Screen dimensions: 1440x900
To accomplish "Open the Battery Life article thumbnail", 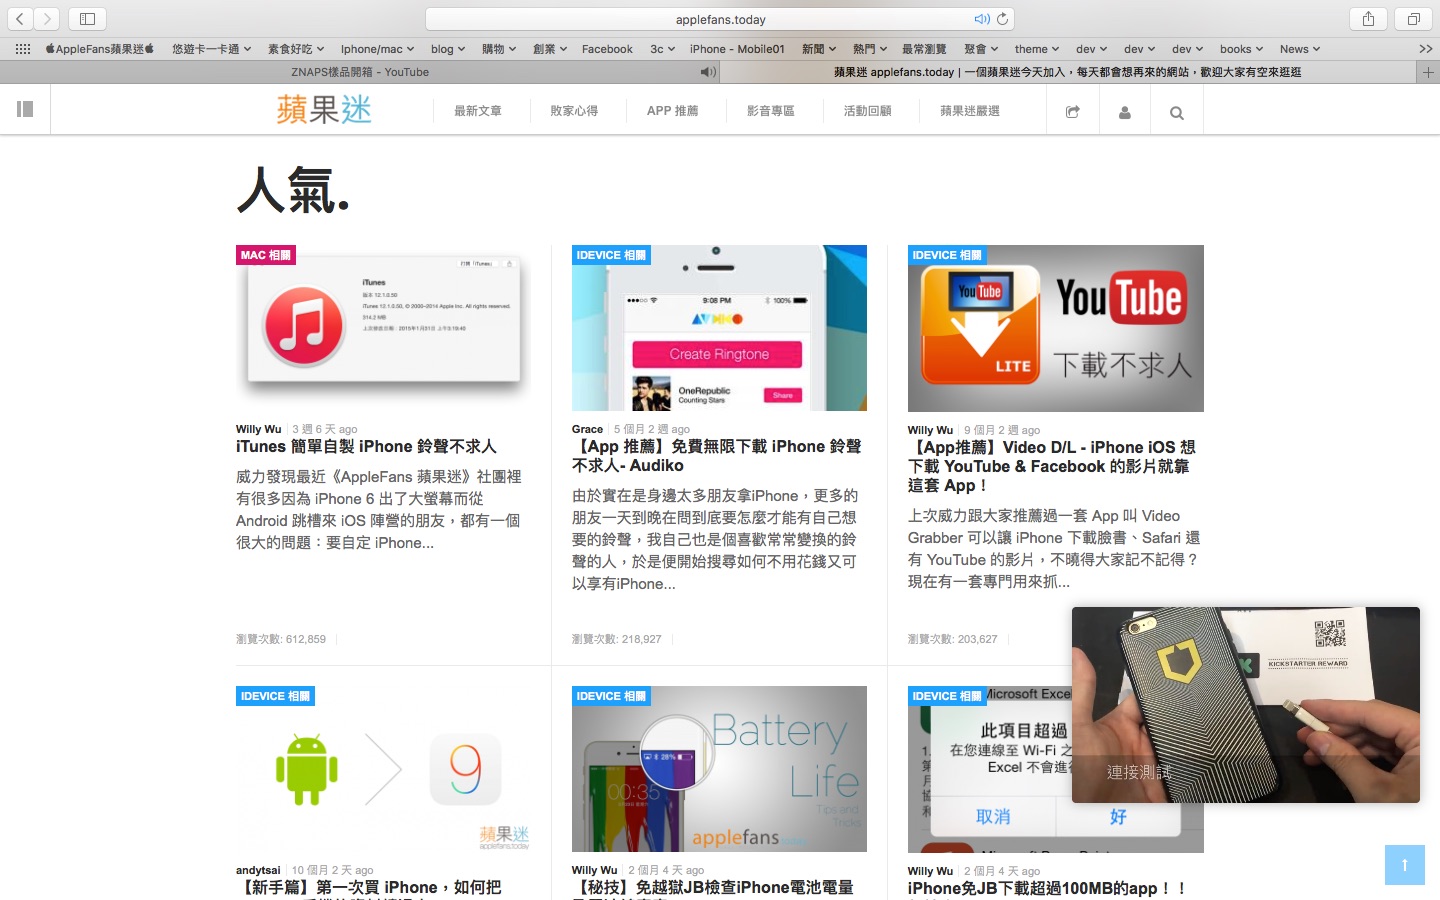I will [x=719, y=769].
